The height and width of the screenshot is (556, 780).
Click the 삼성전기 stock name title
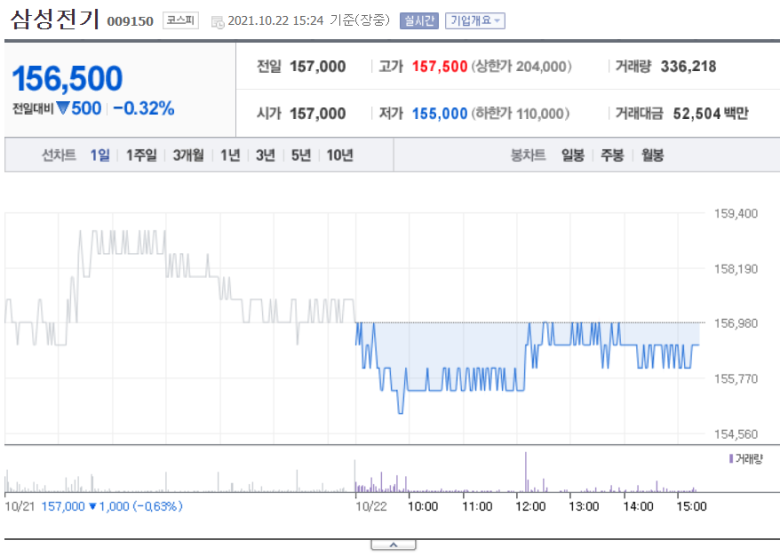[x=55, y=19]
